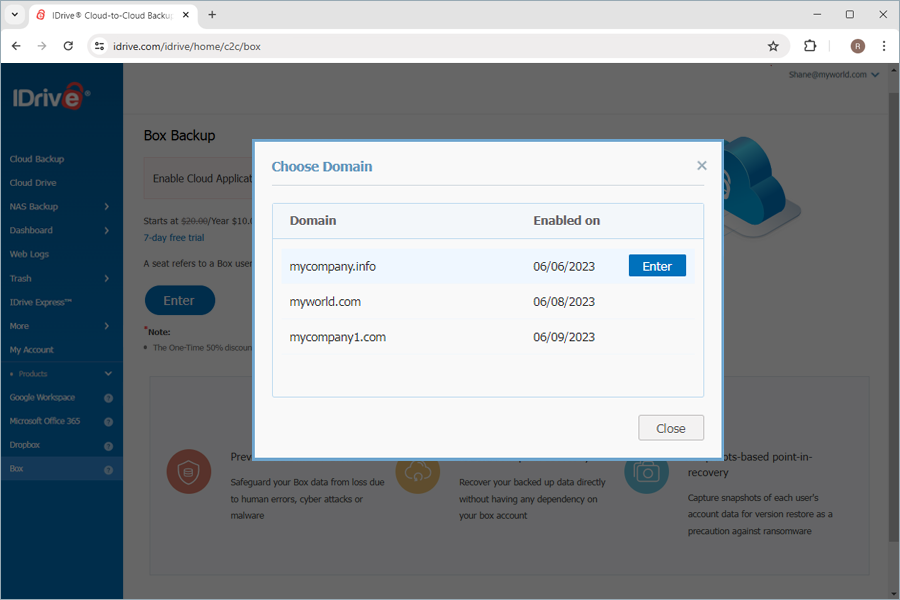Close the Choose Domain dialog with X icon

click(701, 166)
